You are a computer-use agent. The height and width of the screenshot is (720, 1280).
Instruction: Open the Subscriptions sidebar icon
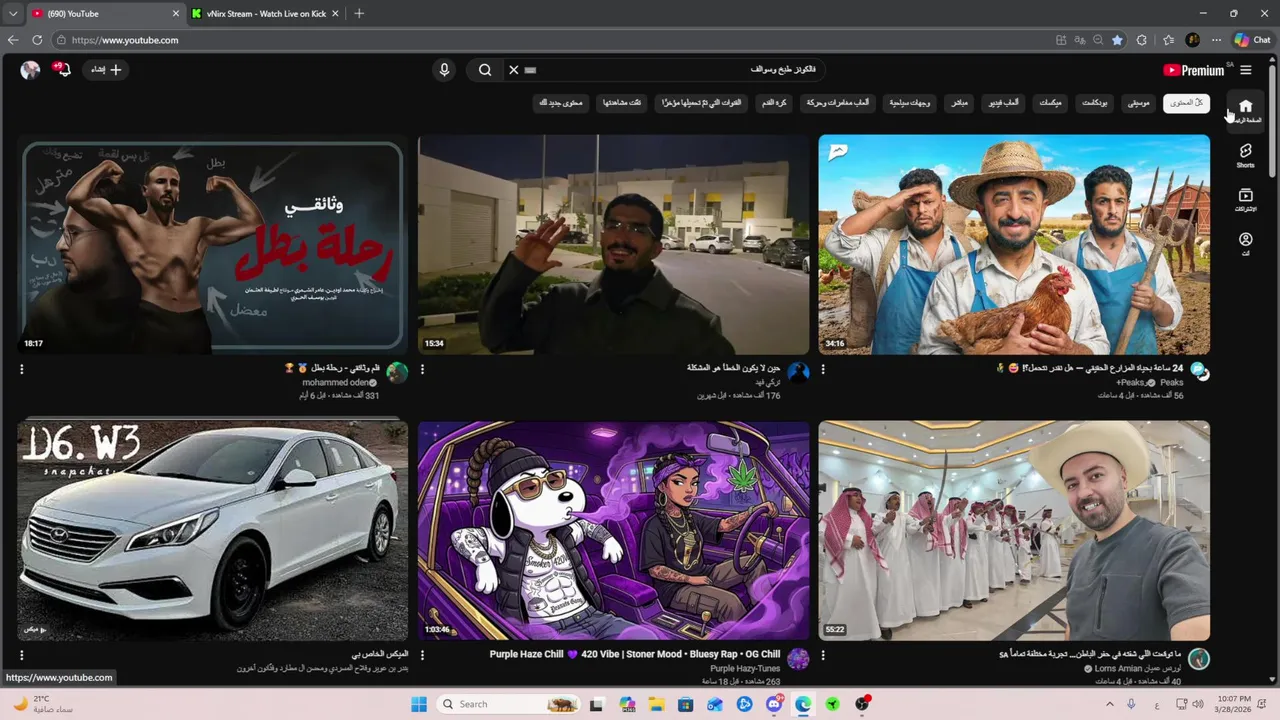[x=1245, y=199]
